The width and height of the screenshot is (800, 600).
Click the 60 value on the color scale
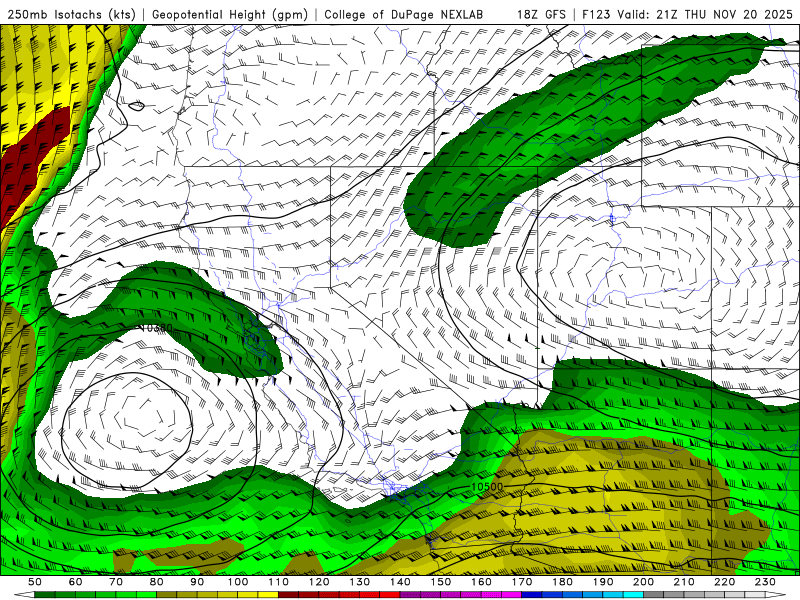click(x=76, y=582)
